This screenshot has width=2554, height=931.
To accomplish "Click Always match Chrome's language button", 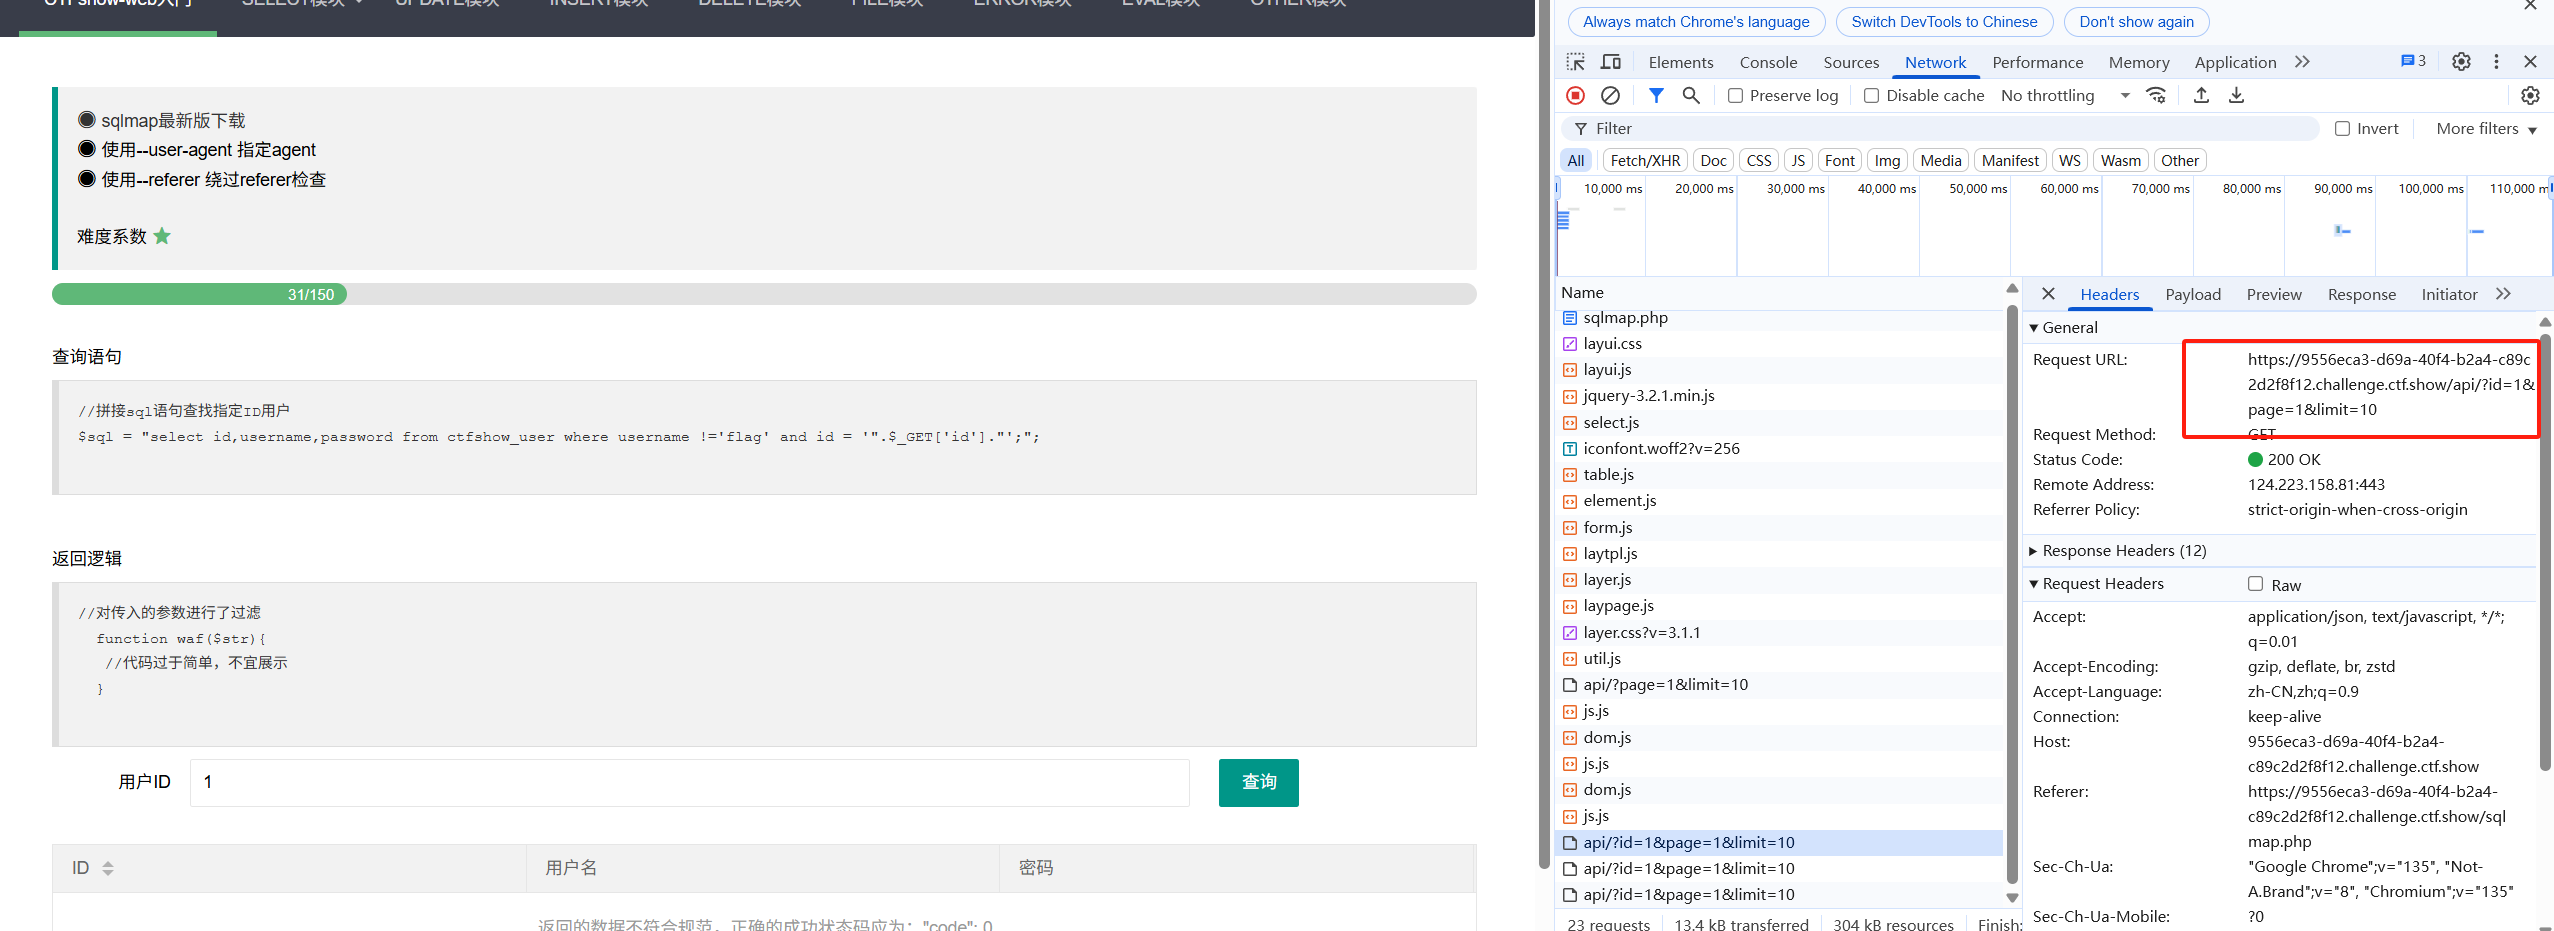I will 1696,22.
